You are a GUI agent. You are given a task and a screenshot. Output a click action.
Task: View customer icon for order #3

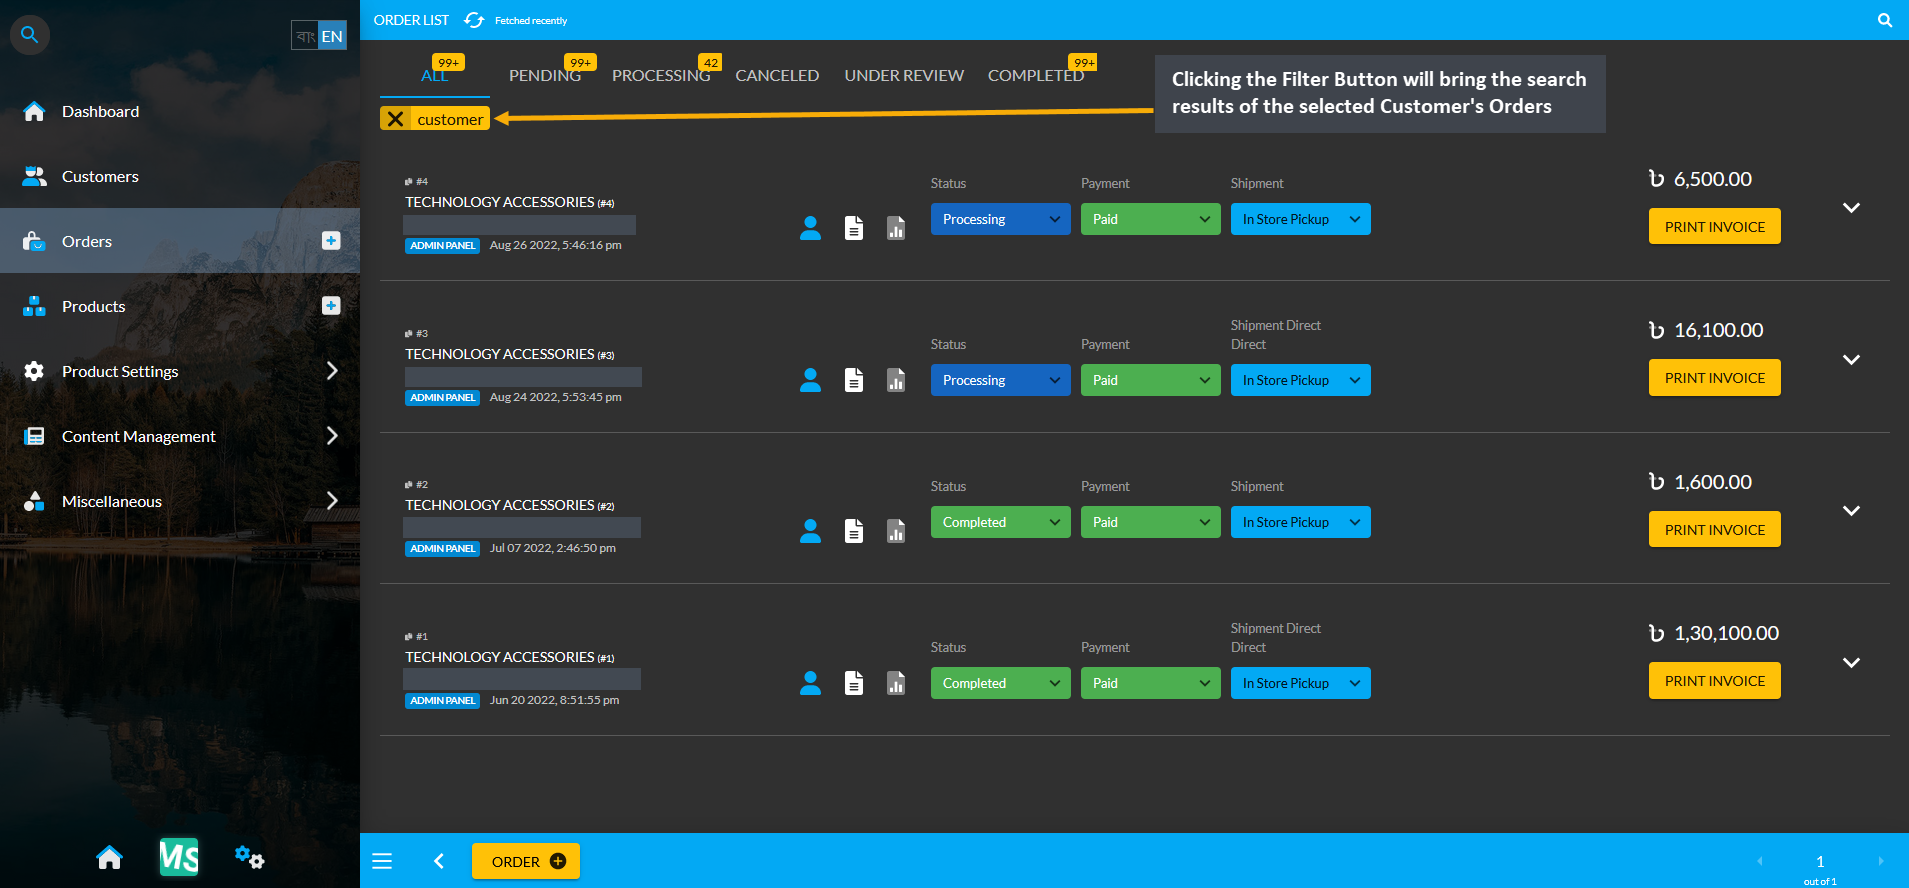point(811,380)
